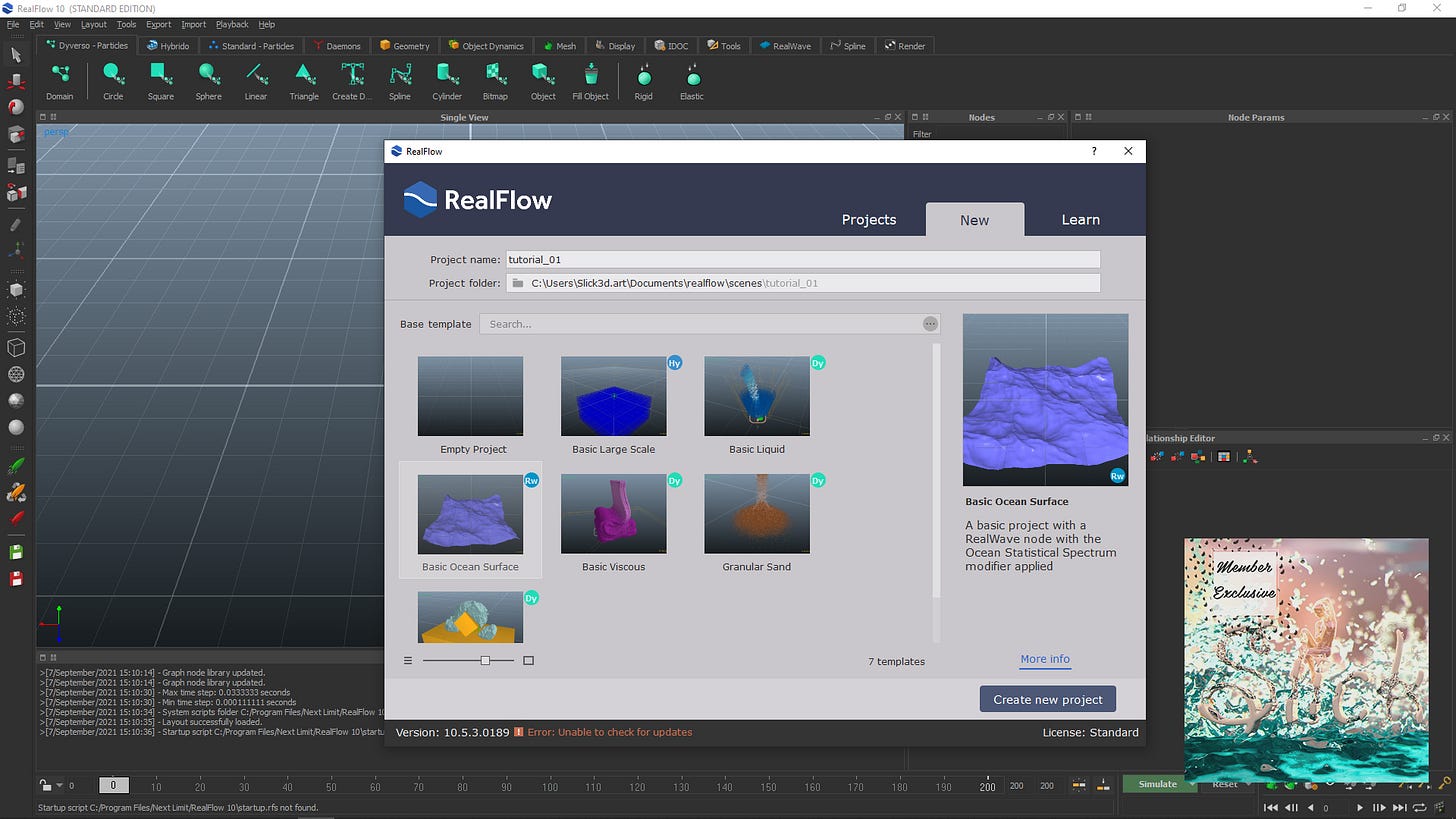Open the Learn tab in RealFlow dialog
Screen dimensions: 1456x819
pyautogui.click(x=1080, y=220)
